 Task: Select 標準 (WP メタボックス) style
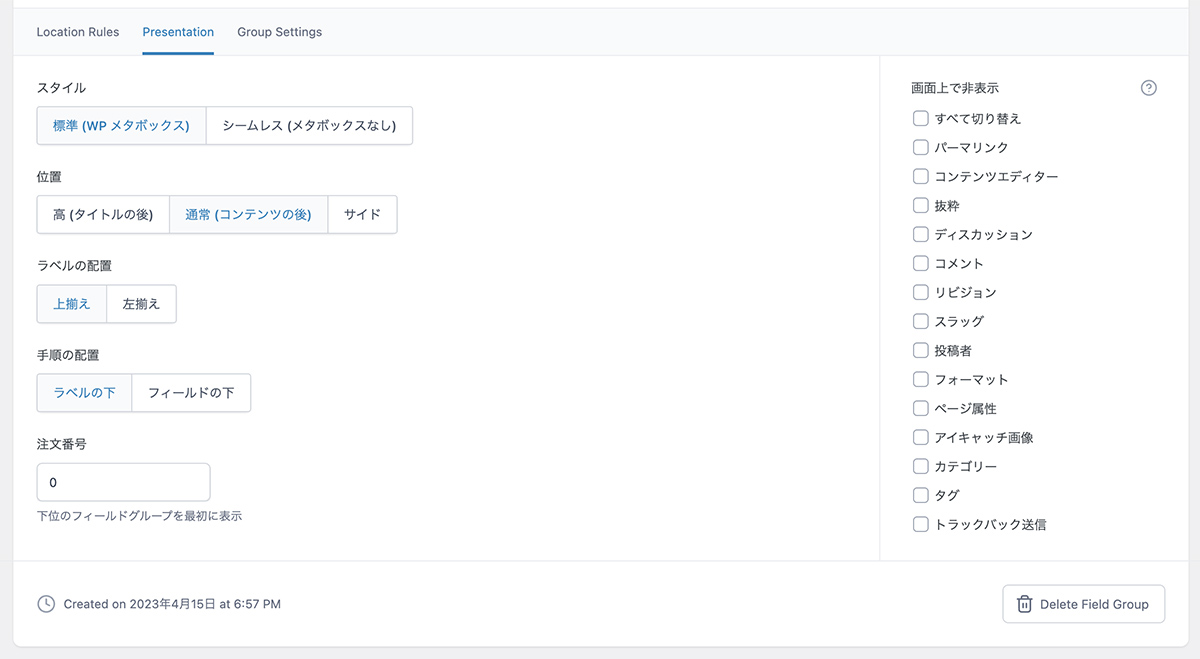[121, 126]
